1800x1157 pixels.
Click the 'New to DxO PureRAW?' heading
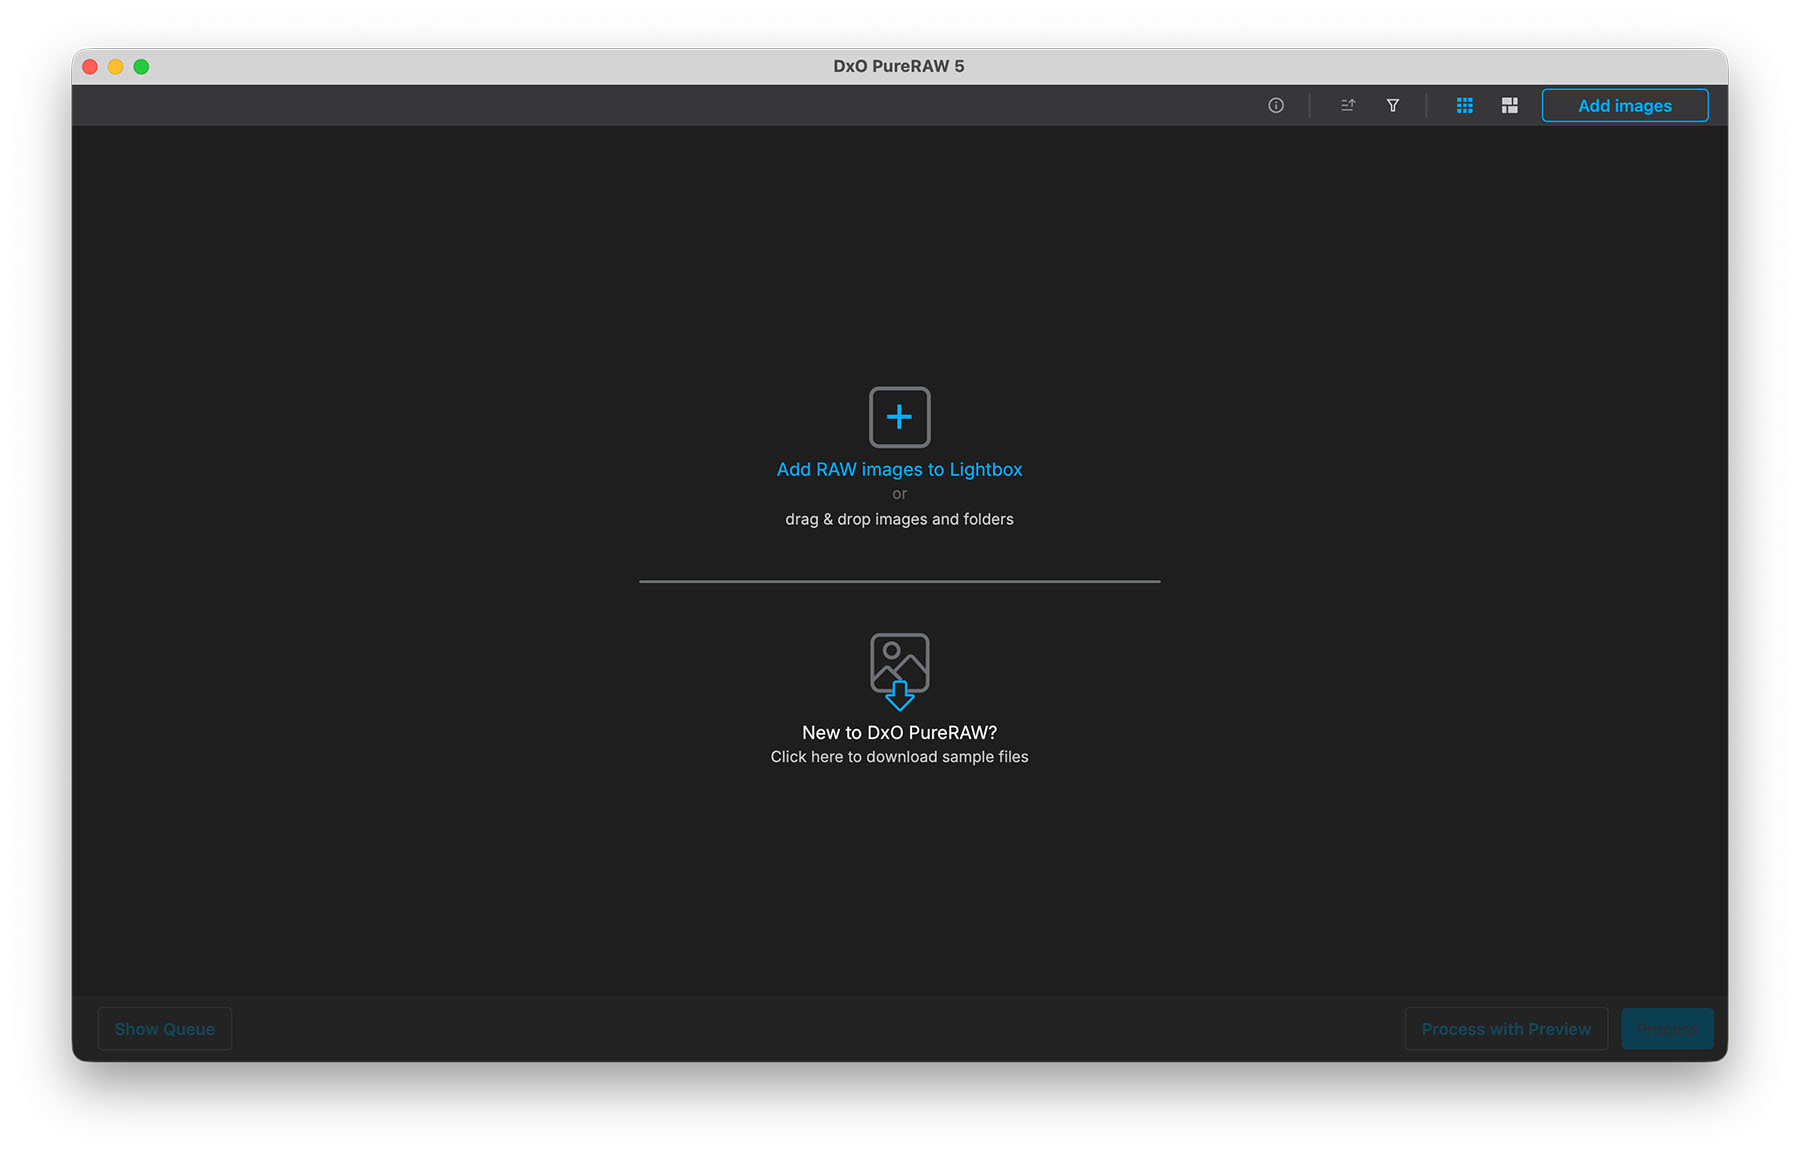tap(899, 732)
